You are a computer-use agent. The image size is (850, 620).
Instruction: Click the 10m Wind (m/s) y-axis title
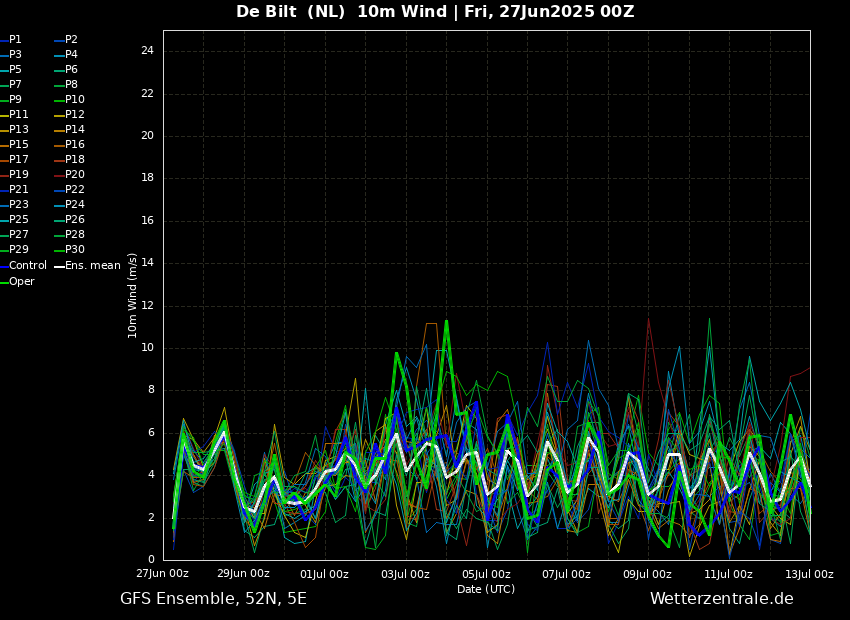pyautogui.click(x=133, y=295)
